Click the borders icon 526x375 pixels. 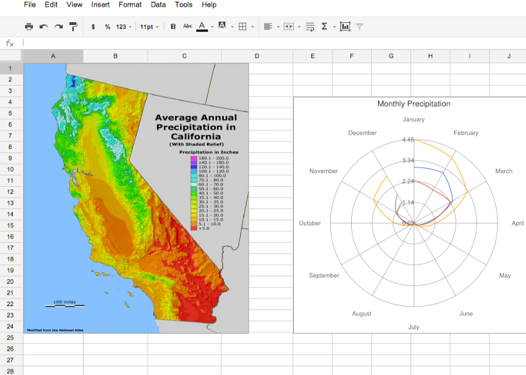[242, 26]
